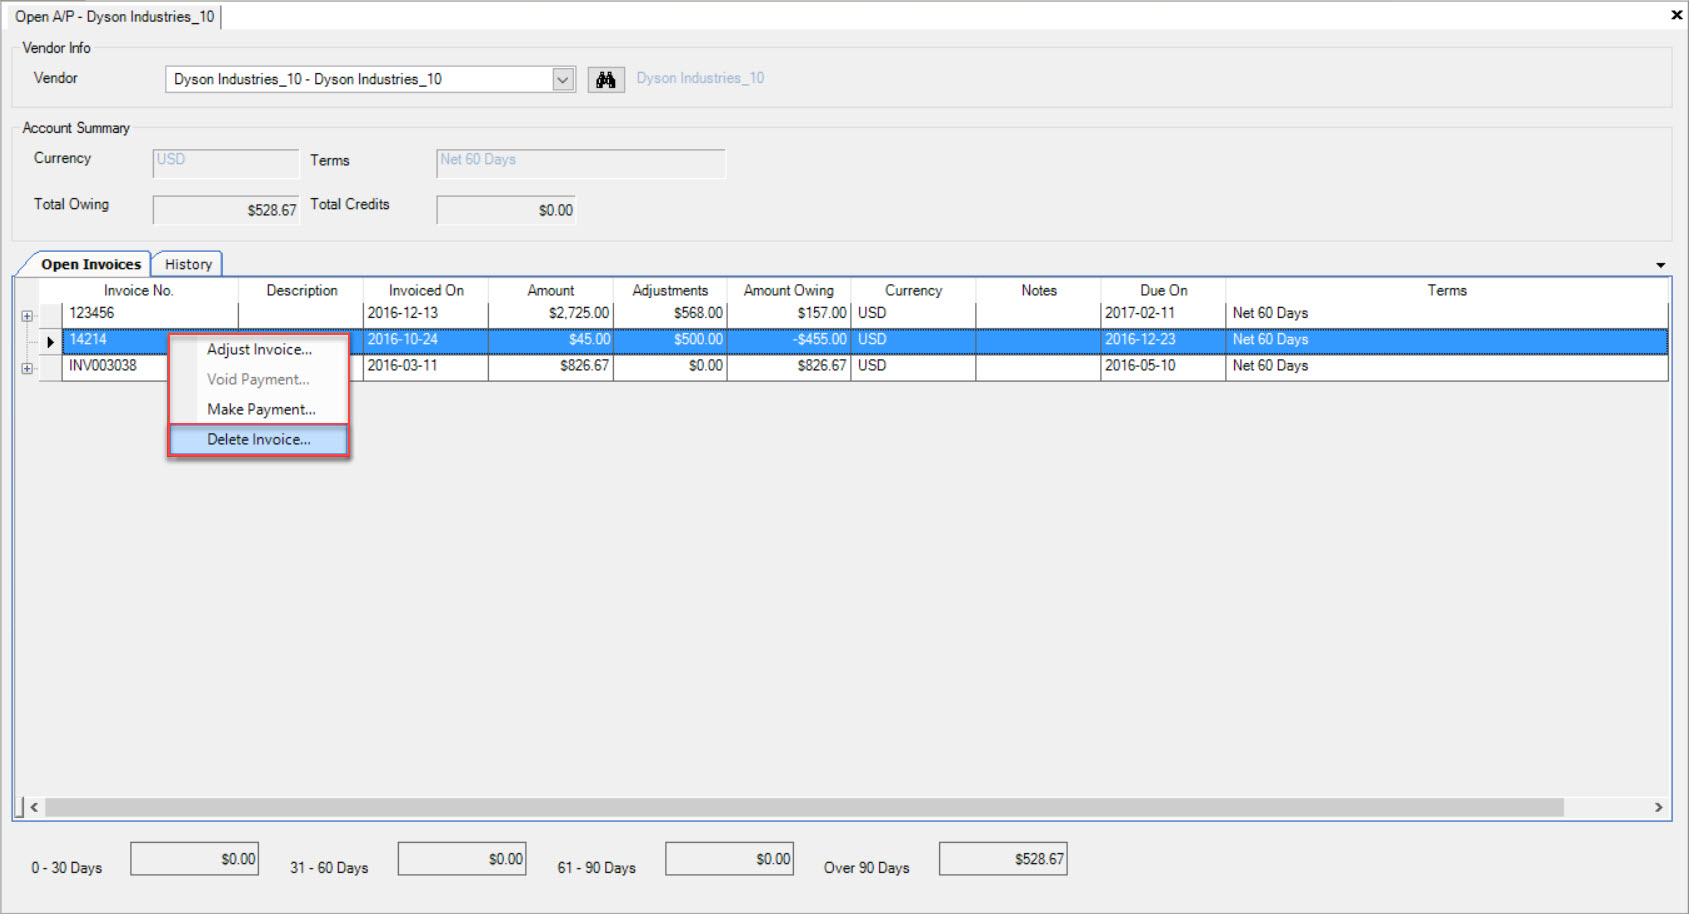The width and height of the screenshot is (1689, 914).
Task: Sort by Amount column header
Action: pos(551,290)
